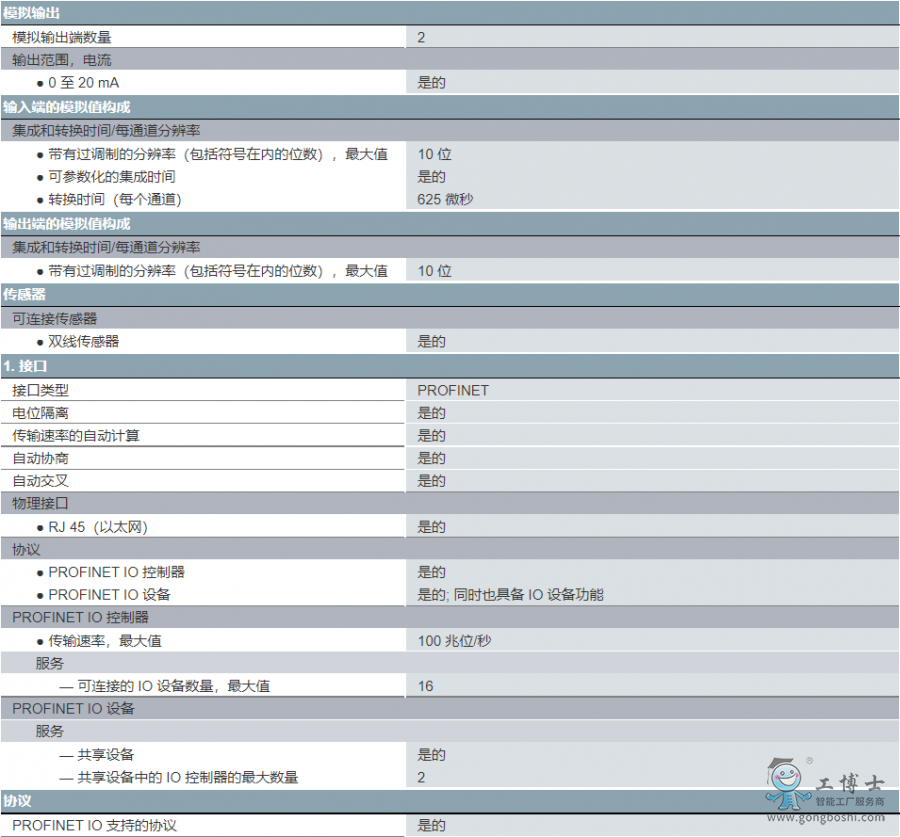This screenshot has height=837, width=900.
Task: Select the '— 共享设备' row label
Action: point(96,754)
